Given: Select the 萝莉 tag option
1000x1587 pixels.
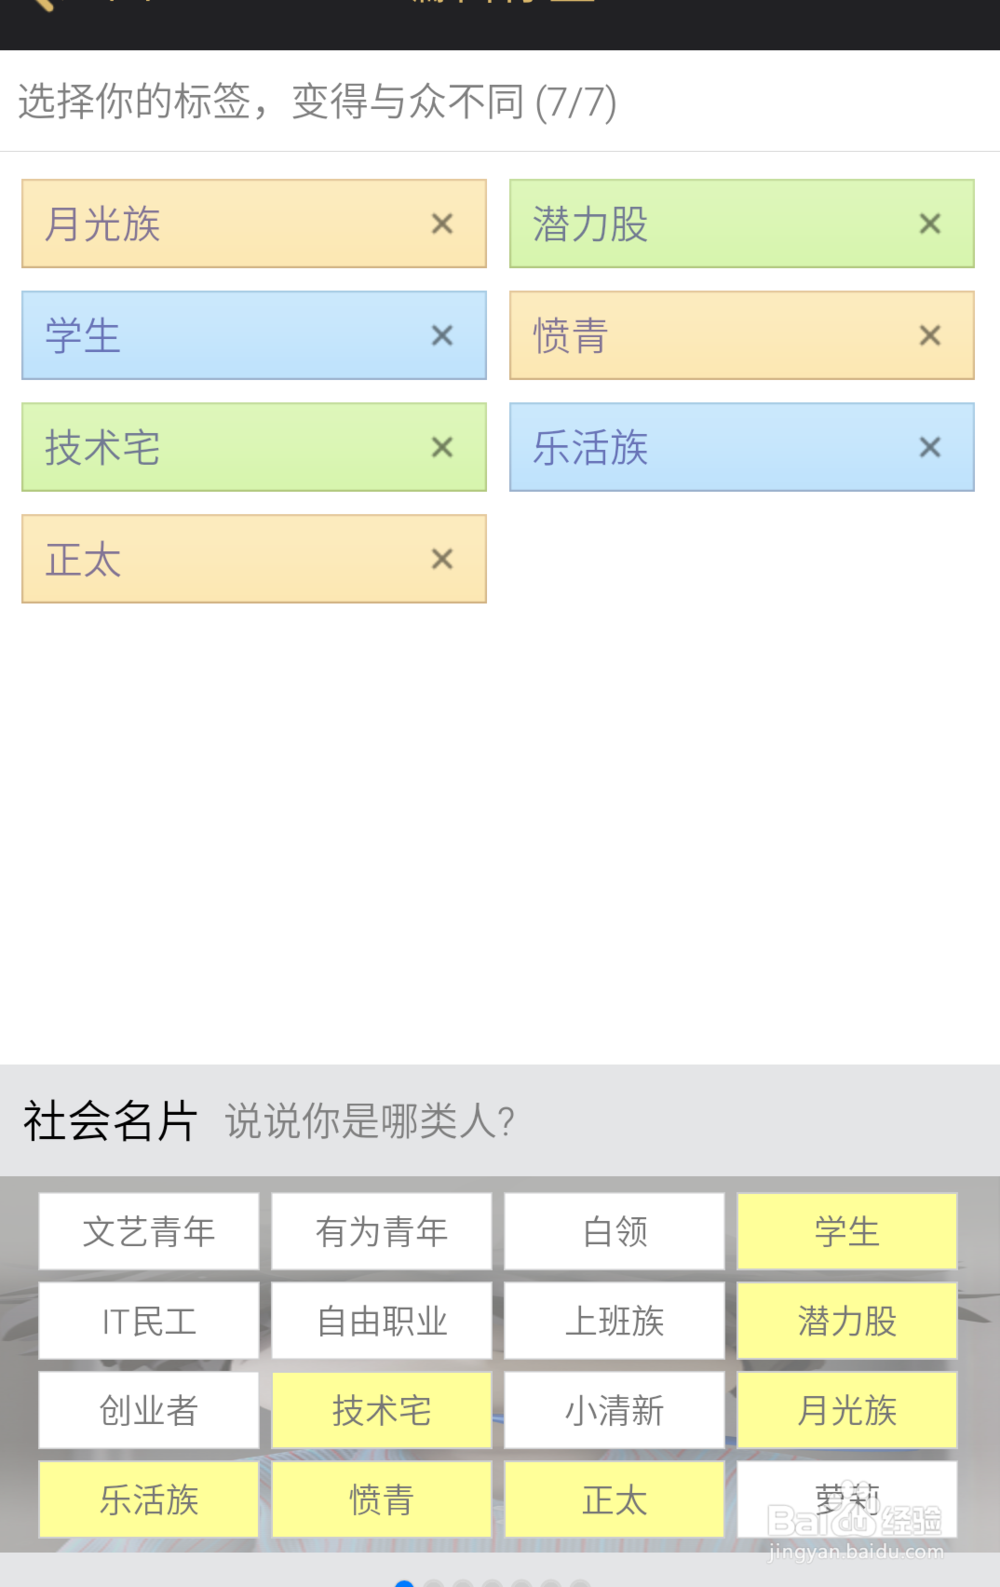Looking at the screenshot, I should 847,1499.
